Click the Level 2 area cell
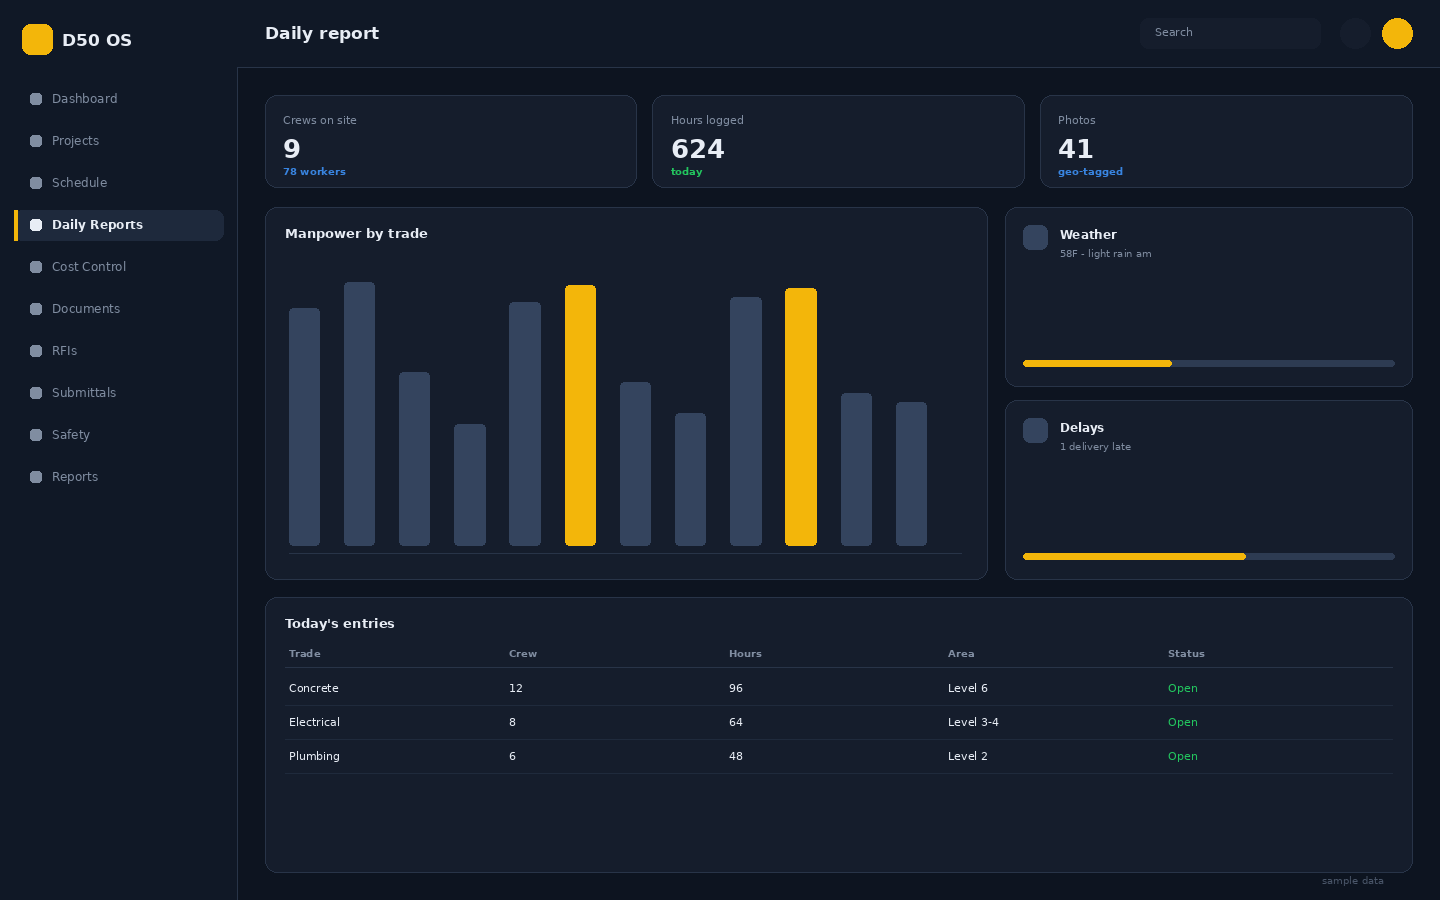Viewport: 1440px width, 900px height. pos(968,757)
